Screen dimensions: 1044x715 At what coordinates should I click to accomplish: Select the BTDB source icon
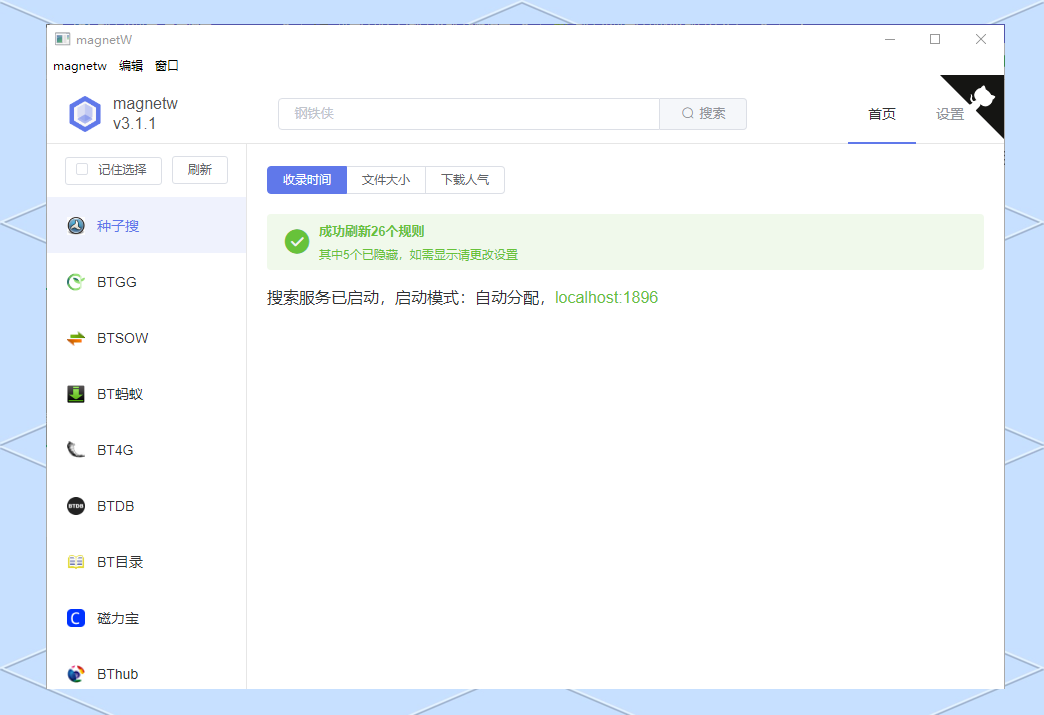click(76, 506)
